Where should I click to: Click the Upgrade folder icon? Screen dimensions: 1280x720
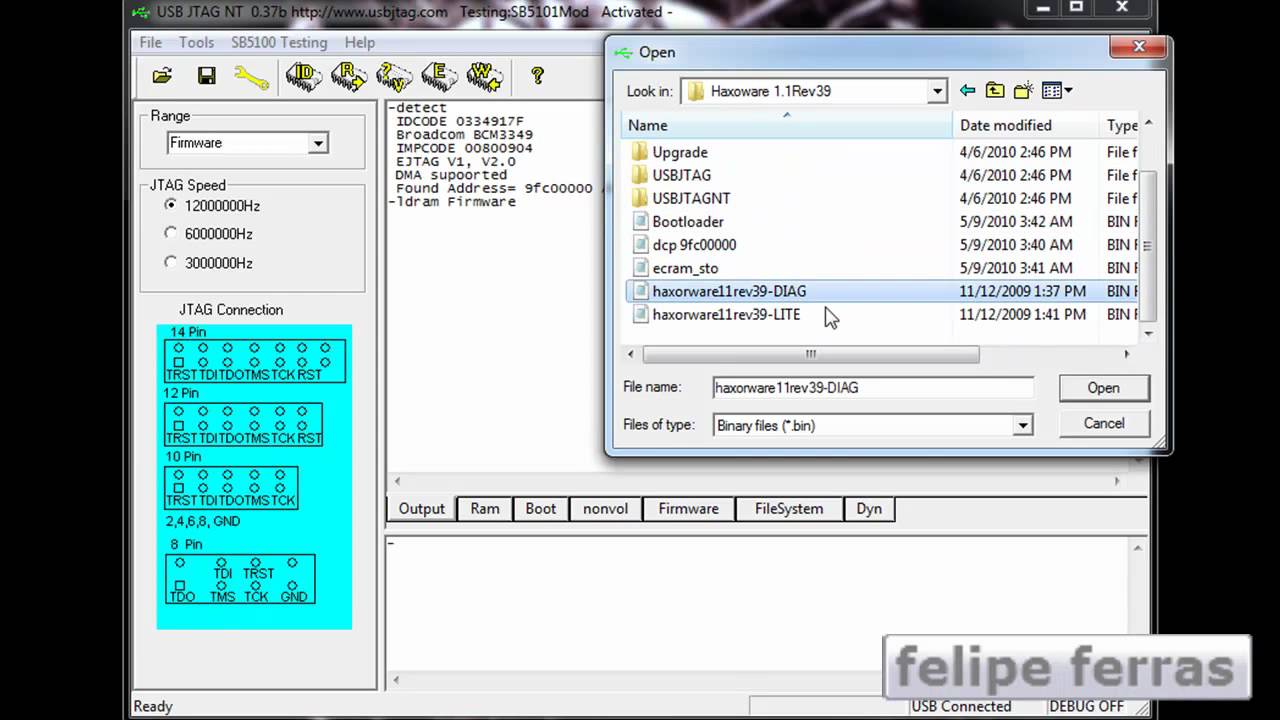[640, 152]
